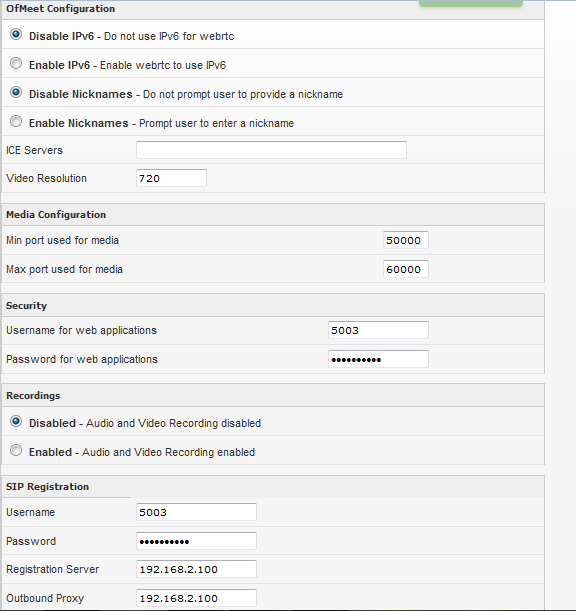Screen dimensions: 576x611
Task: Click the Min port used for media field
Action: pyautogui.click(x=406, y=240)
